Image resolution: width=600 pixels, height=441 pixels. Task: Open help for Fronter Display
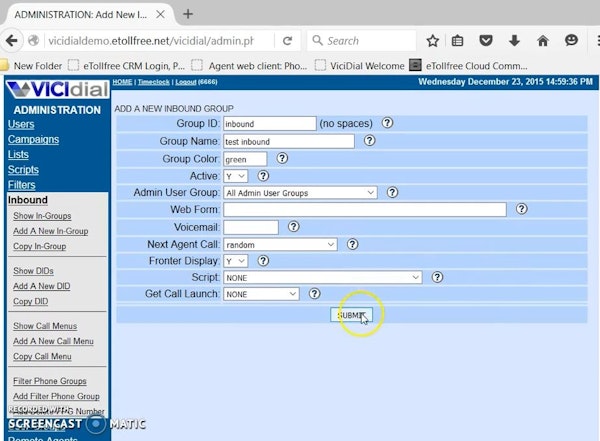(x=263, y=261)
